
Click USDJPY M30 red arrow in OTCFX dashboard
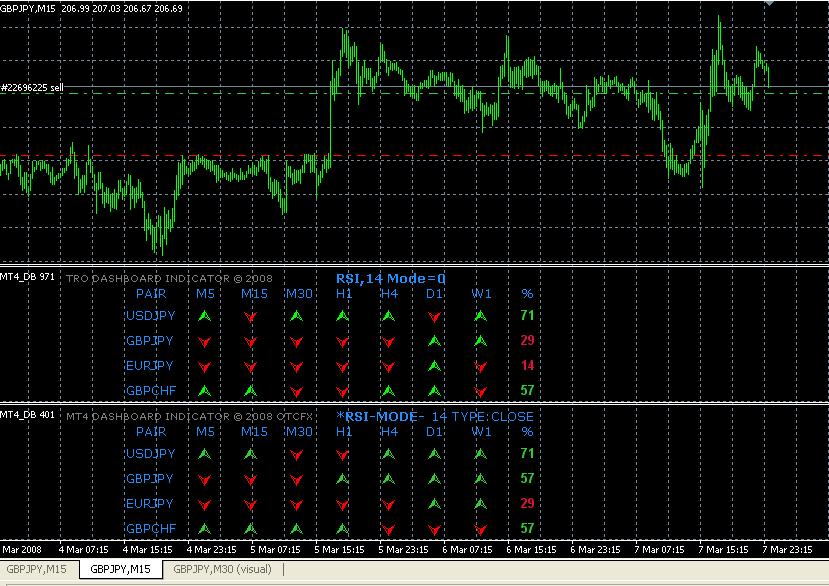pos(297,455)
